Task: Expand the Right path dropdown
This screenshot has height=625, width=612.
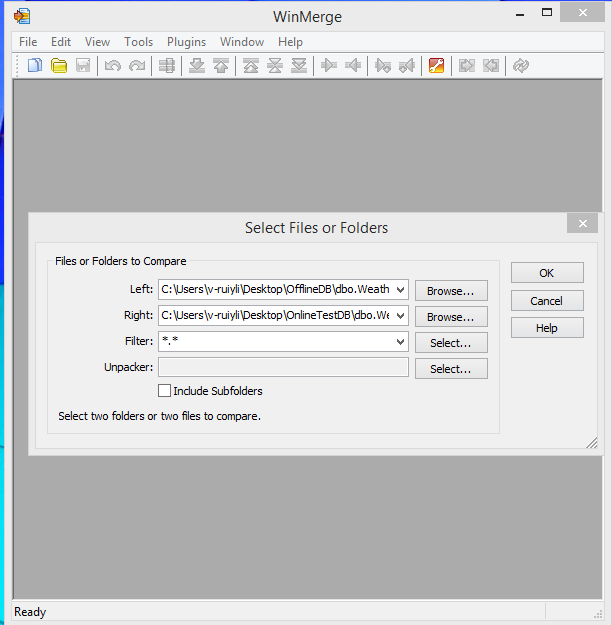Action: pyautogui.click(x=401, y=316)
